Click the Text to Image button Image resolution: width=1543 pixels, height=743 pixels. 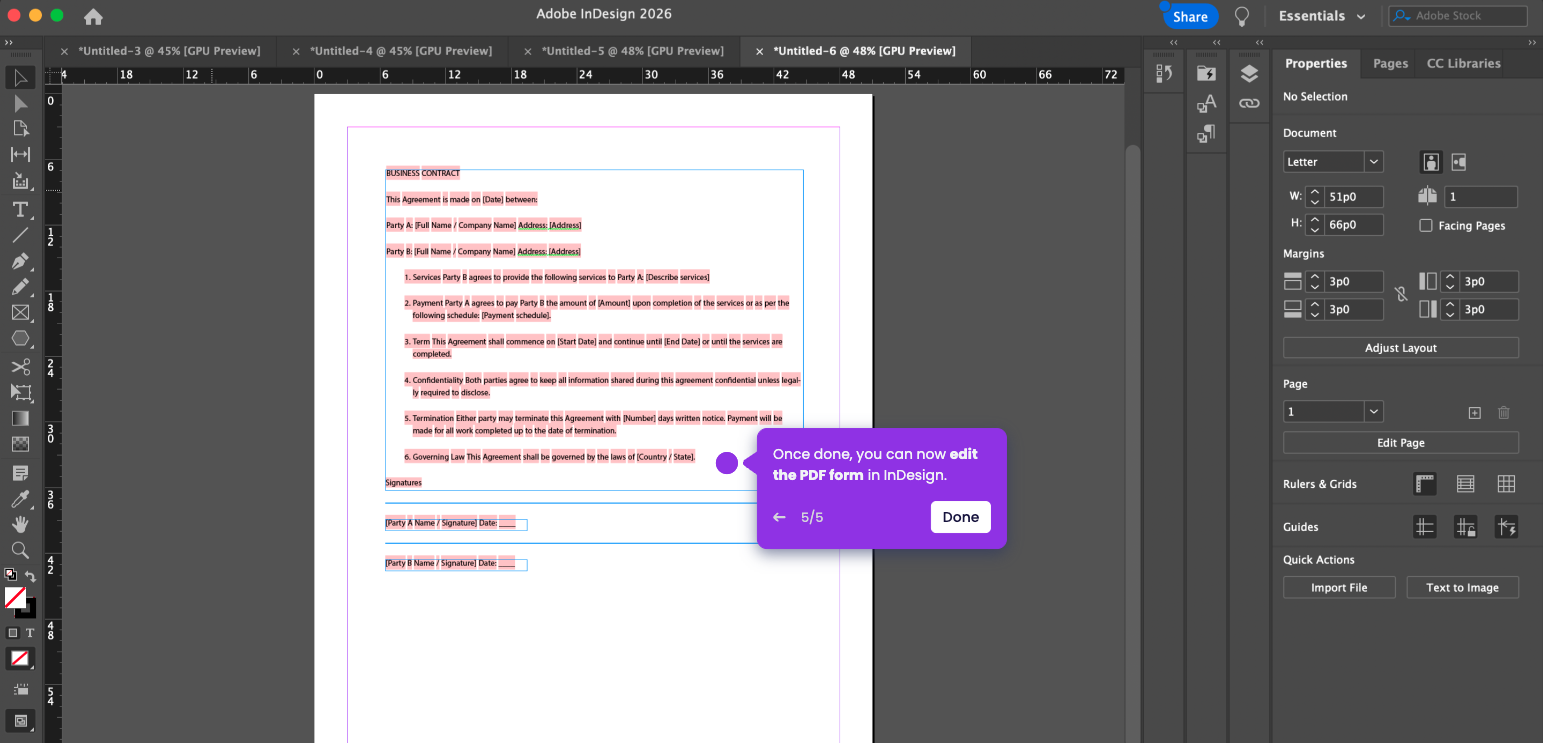[1462, 588]
